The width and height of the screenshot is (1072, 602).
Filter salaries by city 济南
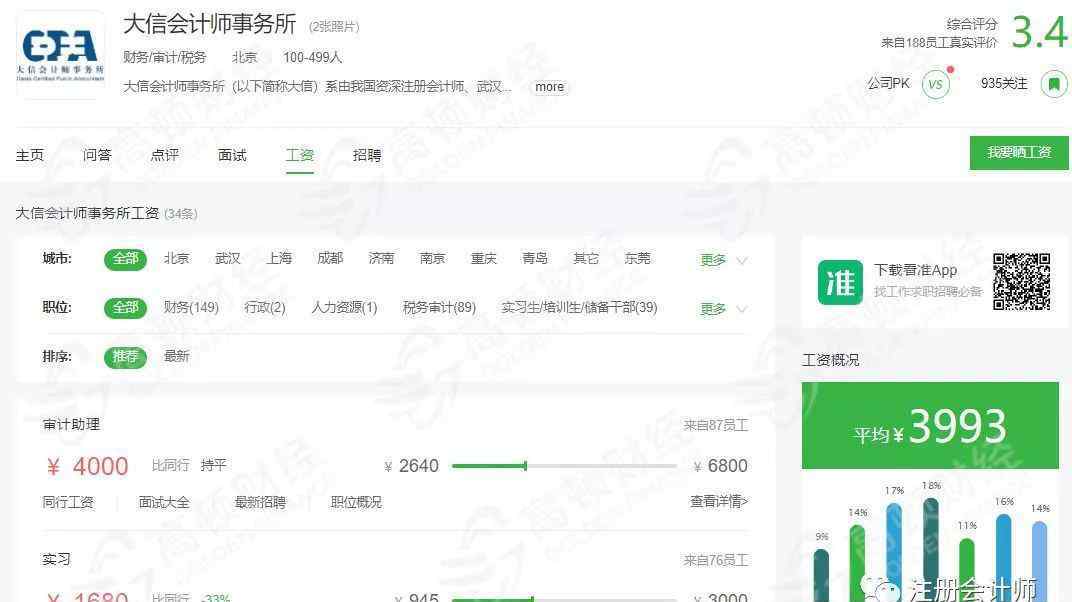click(381, 258)
